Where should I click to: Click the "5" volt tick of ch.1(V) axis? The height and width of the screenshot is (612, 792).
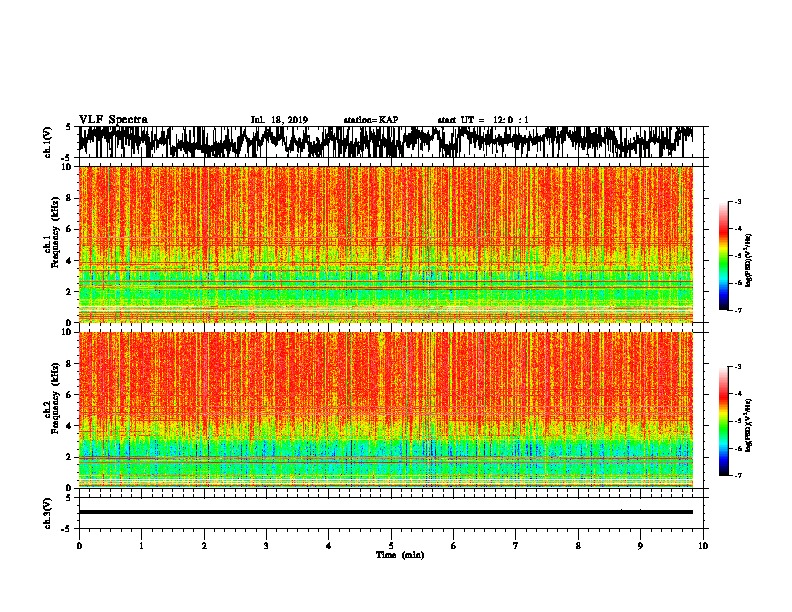tap(69, 127)
